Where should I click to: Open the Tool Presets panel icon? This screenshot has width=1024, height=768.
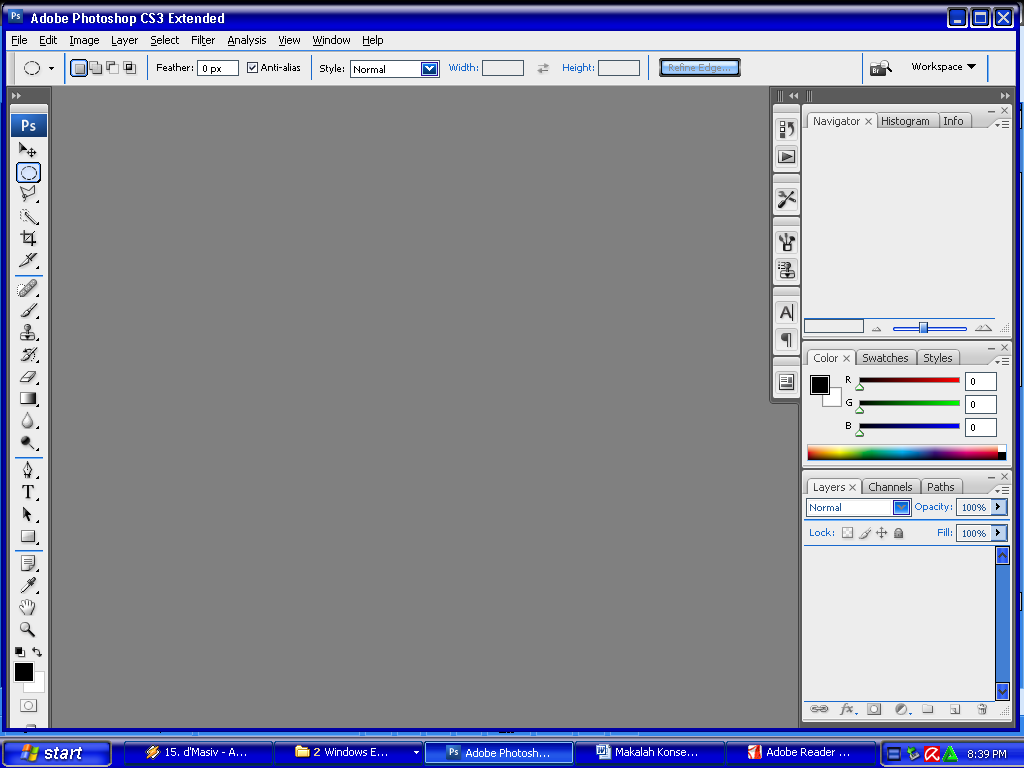pos(786,199)
